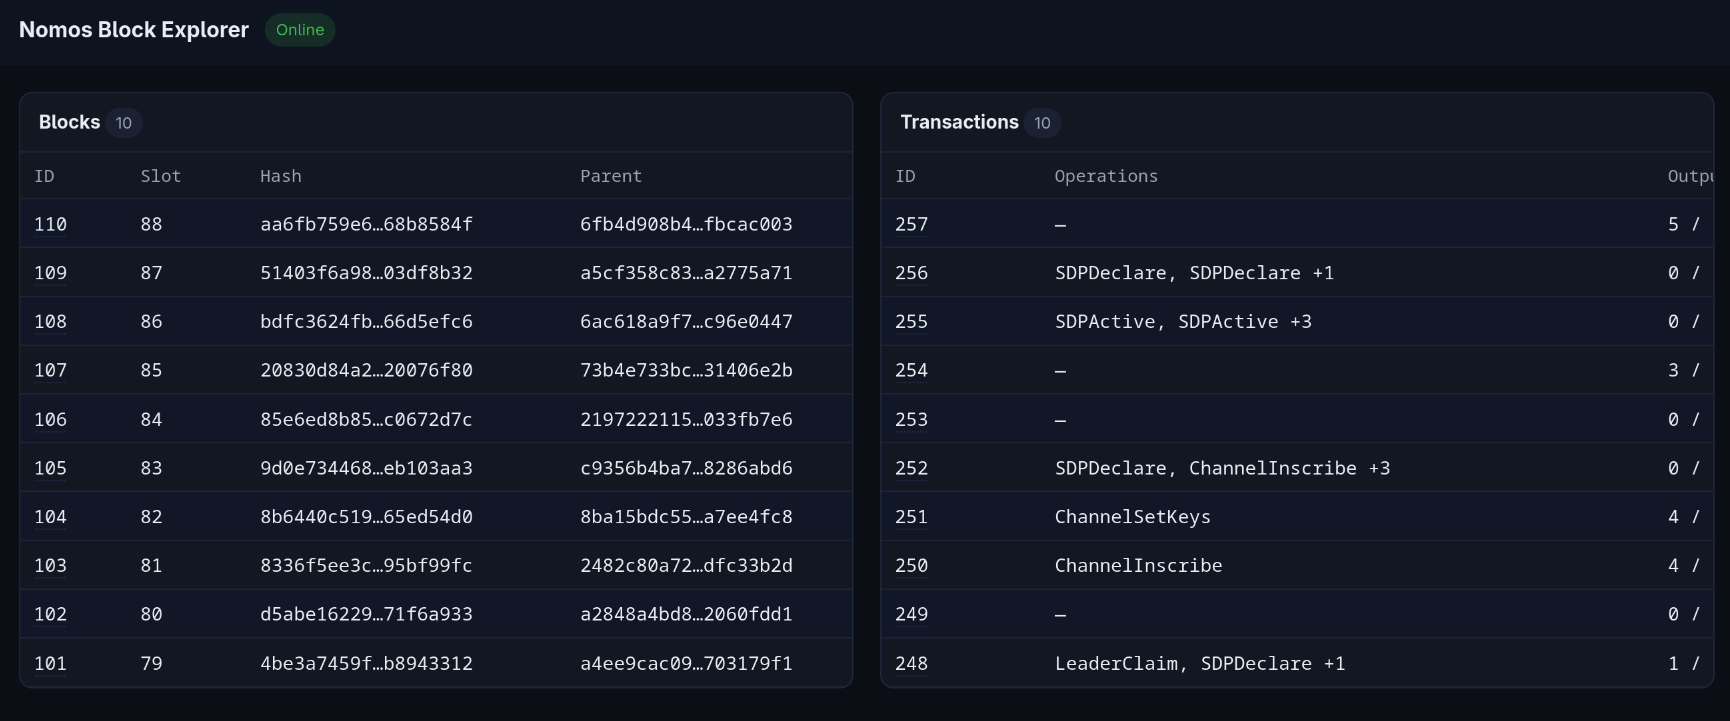Viewport: 1730px width, 721px height.
Task: Click the Nomos Block Explorer title
Action: pos(133,30)
